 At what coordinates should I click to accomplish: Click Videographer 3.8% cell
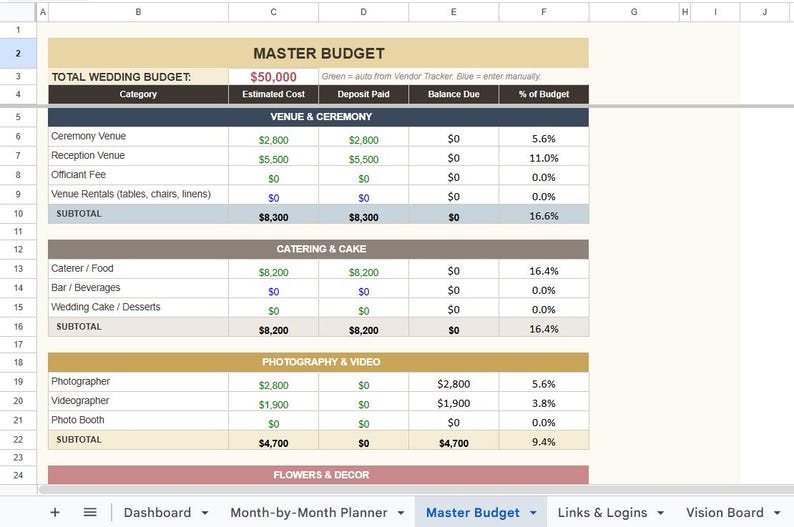coord(544,401)
